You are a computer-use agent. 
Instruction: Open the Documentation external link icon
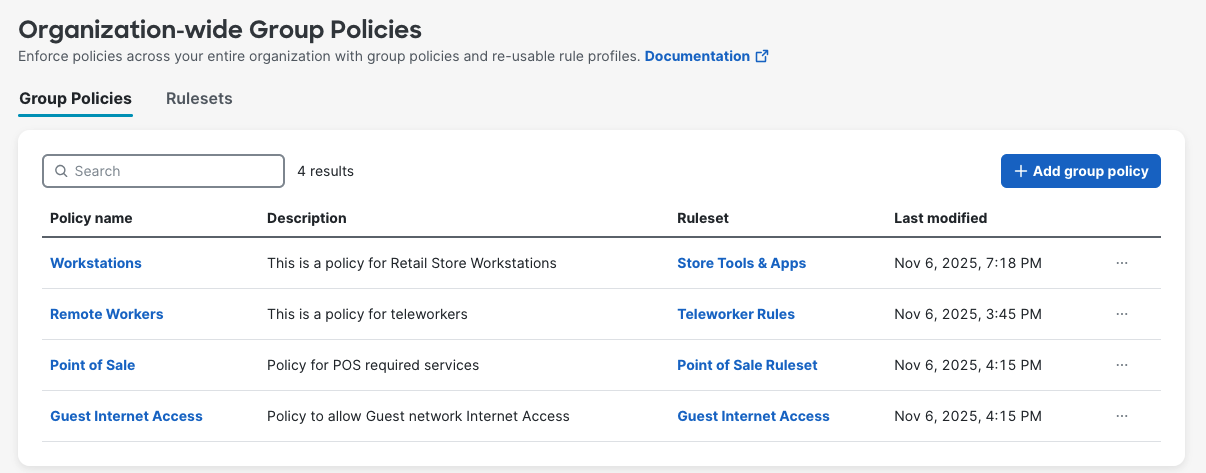(762, 56)
